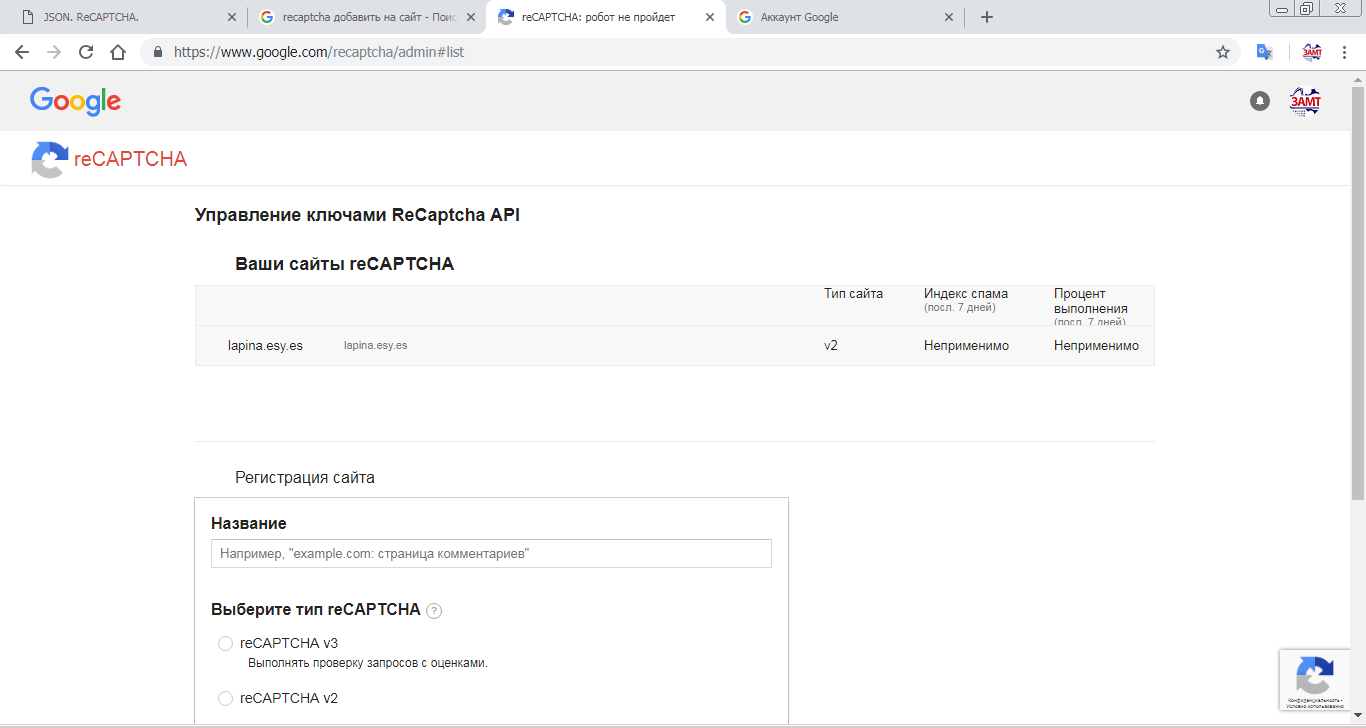This screenshot has width=1366, height=728.
Task: Go back to the previous page
Action: tap(22, 52)
